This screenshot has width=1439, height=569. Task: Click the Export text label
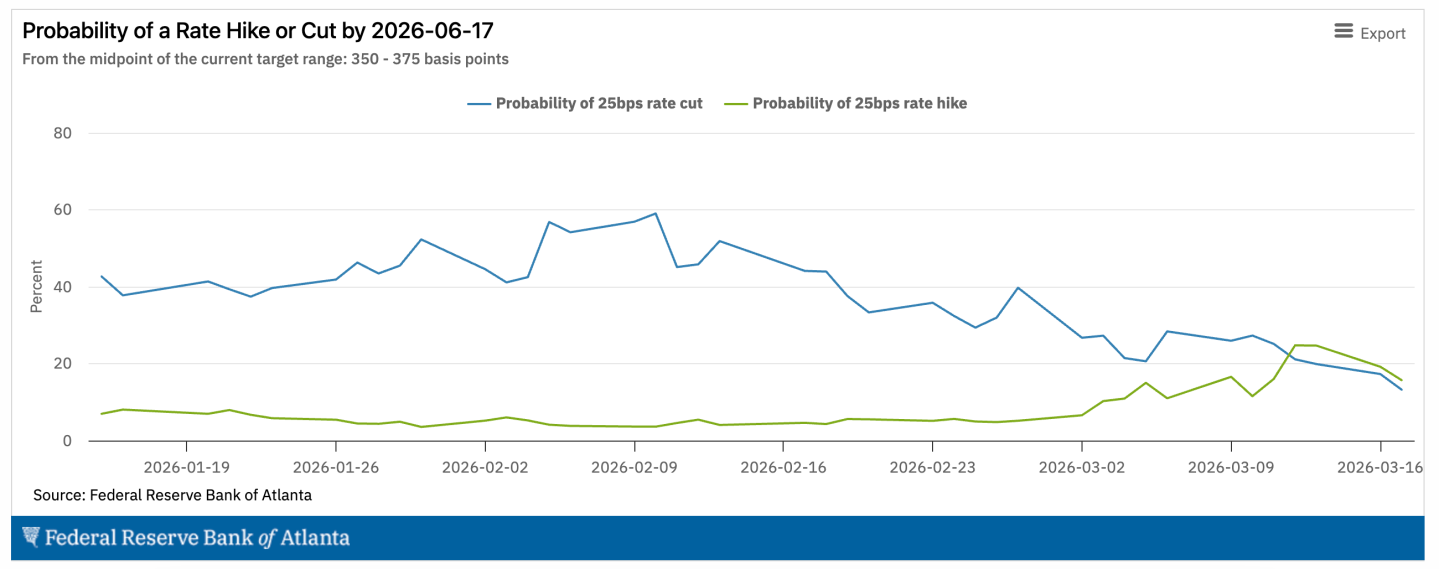coord(1383,33)
